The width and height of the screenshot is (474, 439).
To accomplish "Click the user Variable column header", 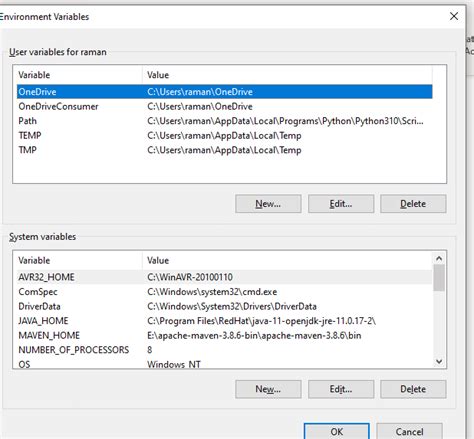I will coord(80,75).
